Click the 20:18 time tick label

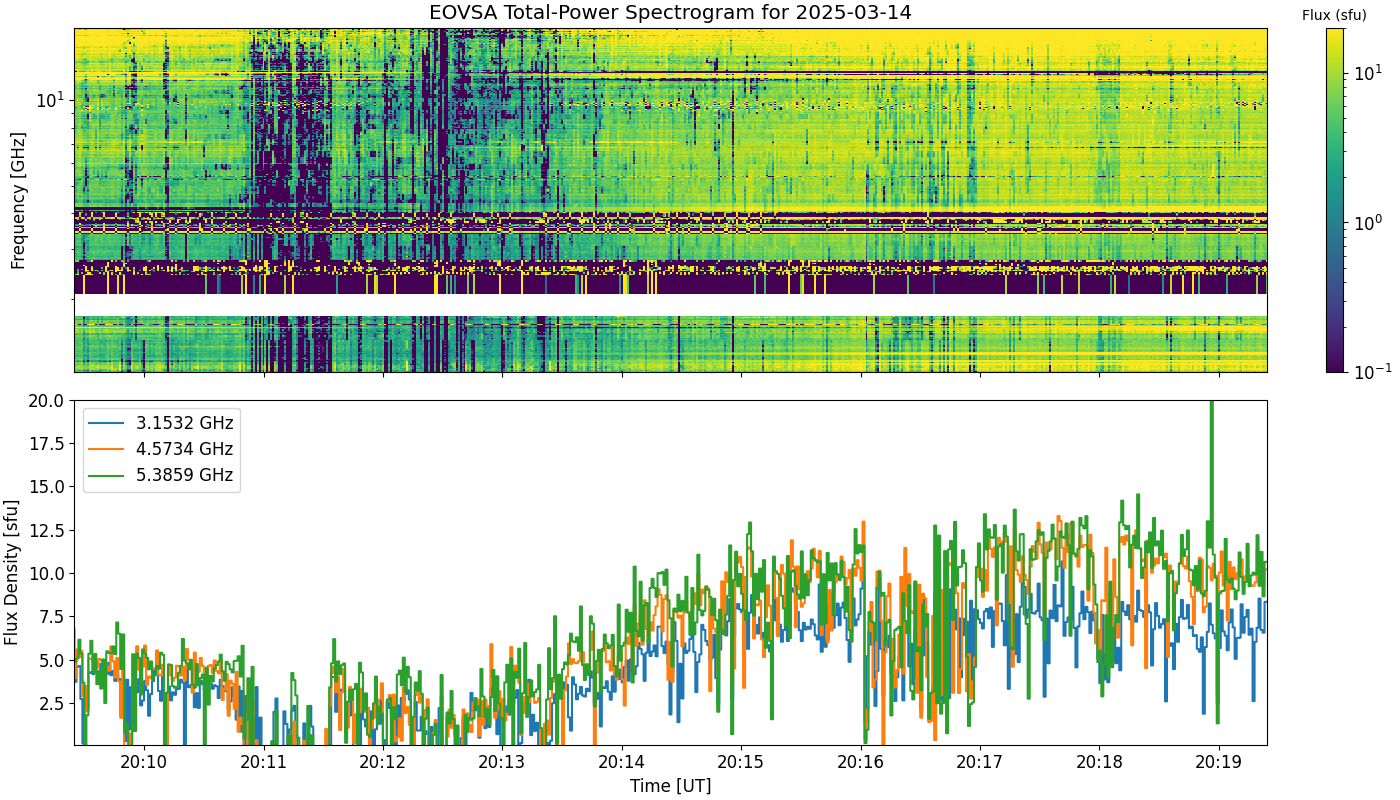[1100, 763]
